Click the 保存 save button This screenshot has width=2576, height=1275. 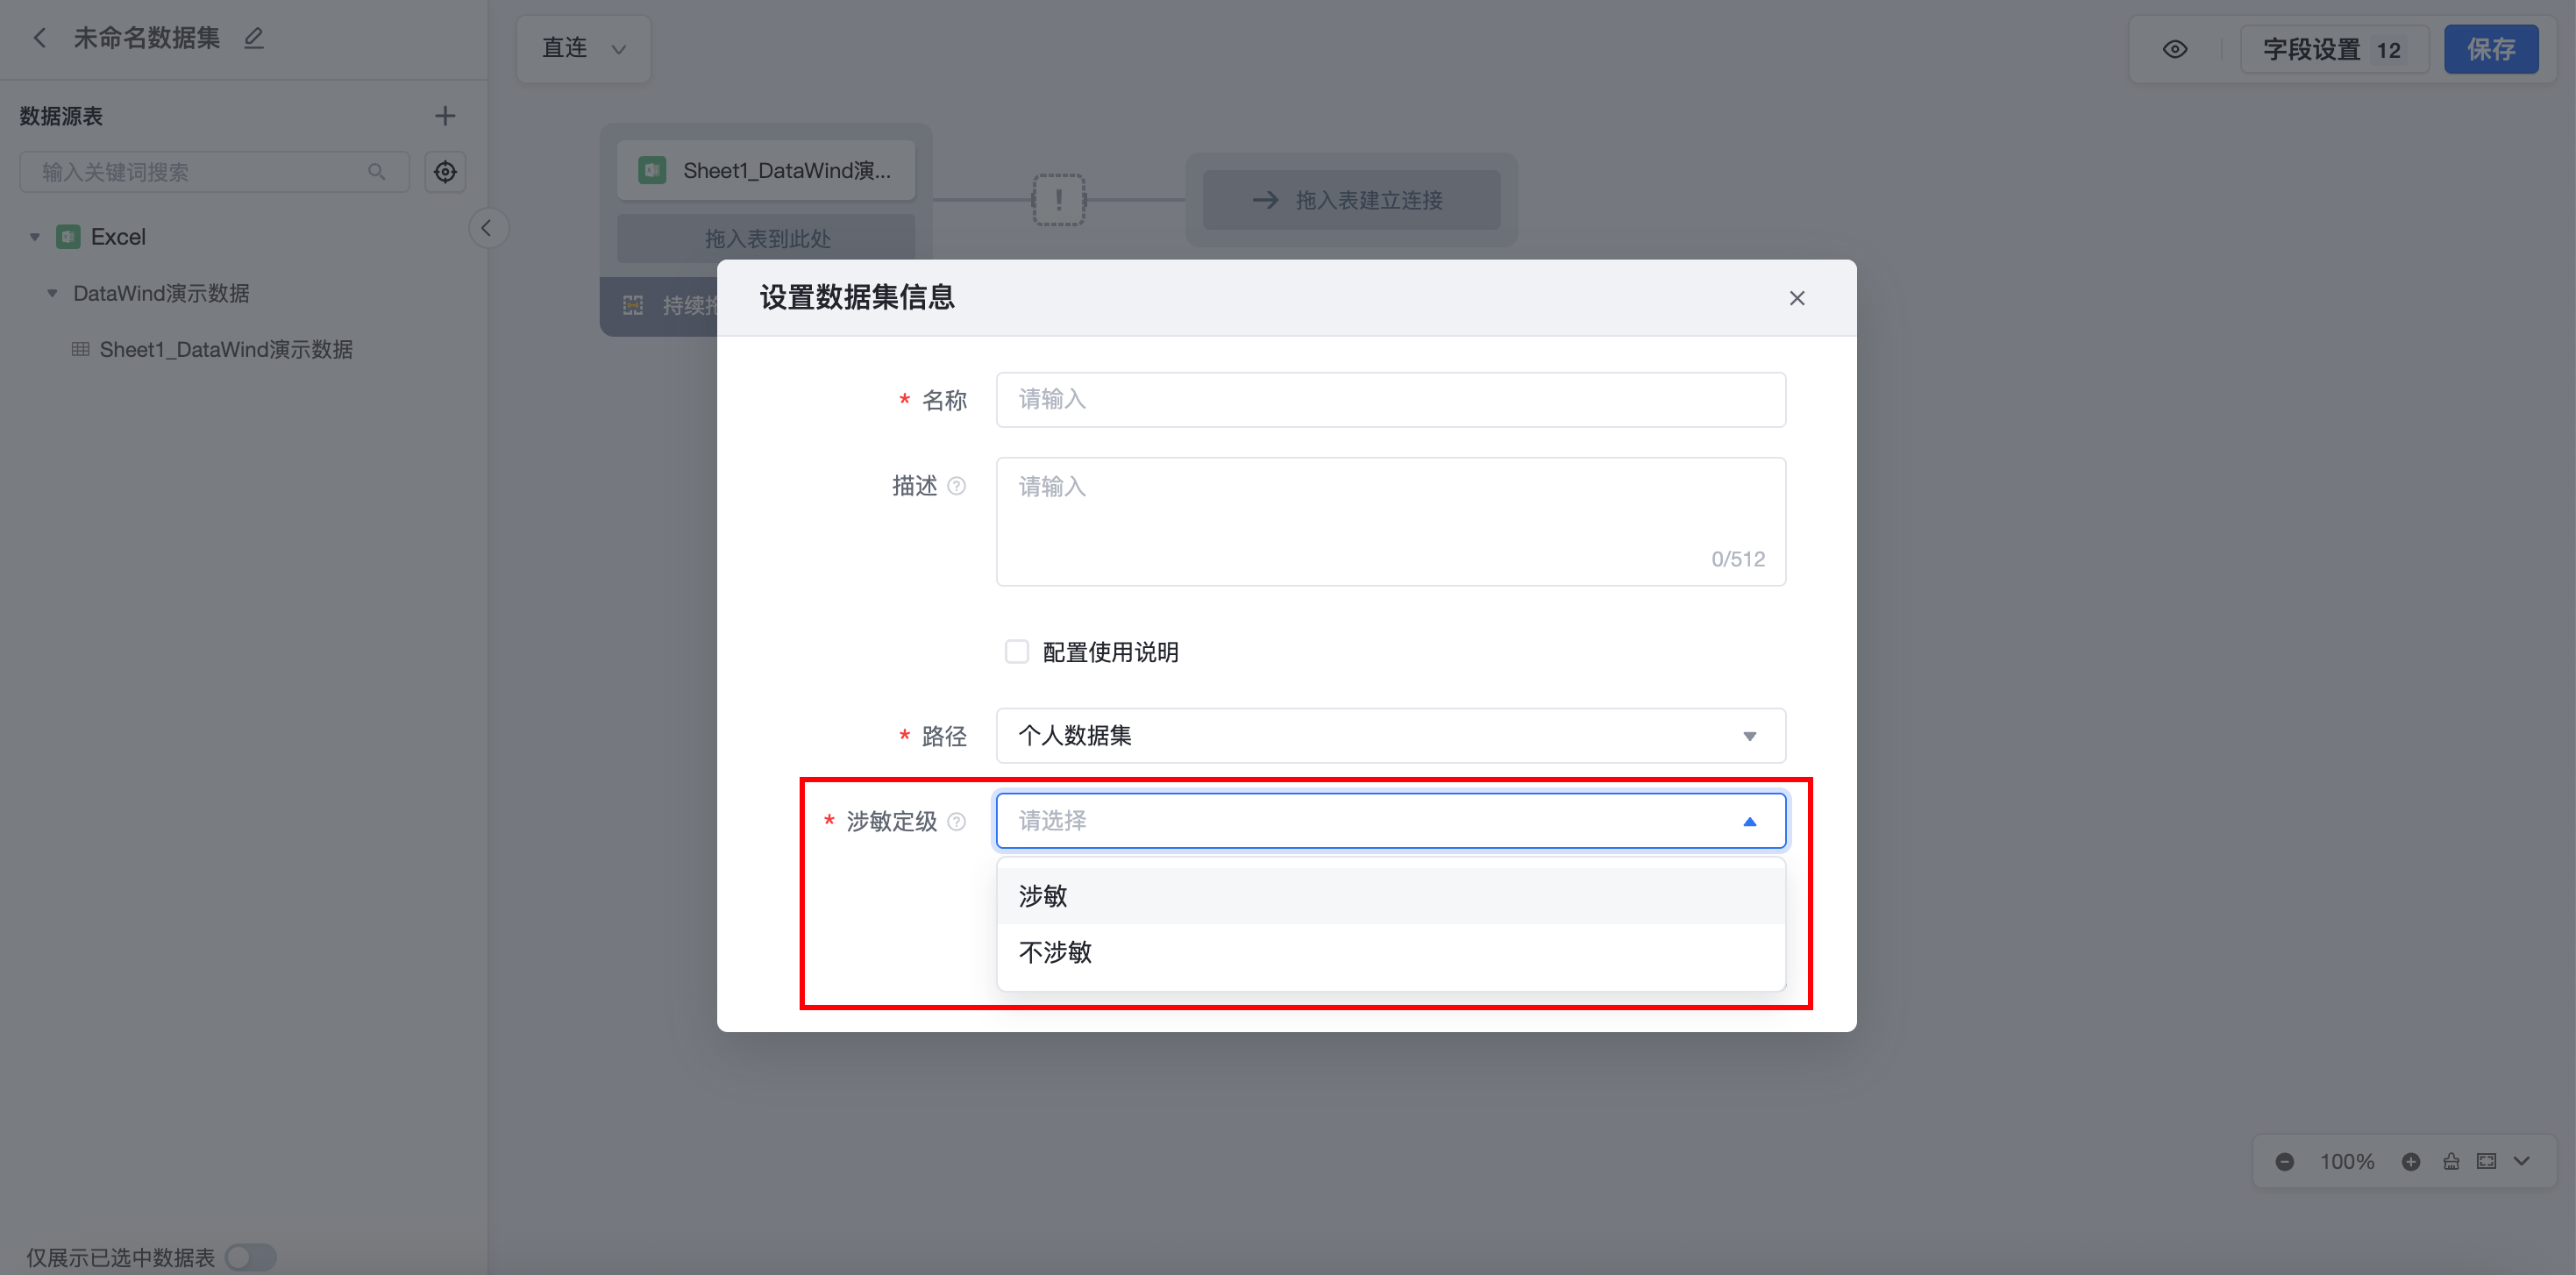[x=2490, y=49]
